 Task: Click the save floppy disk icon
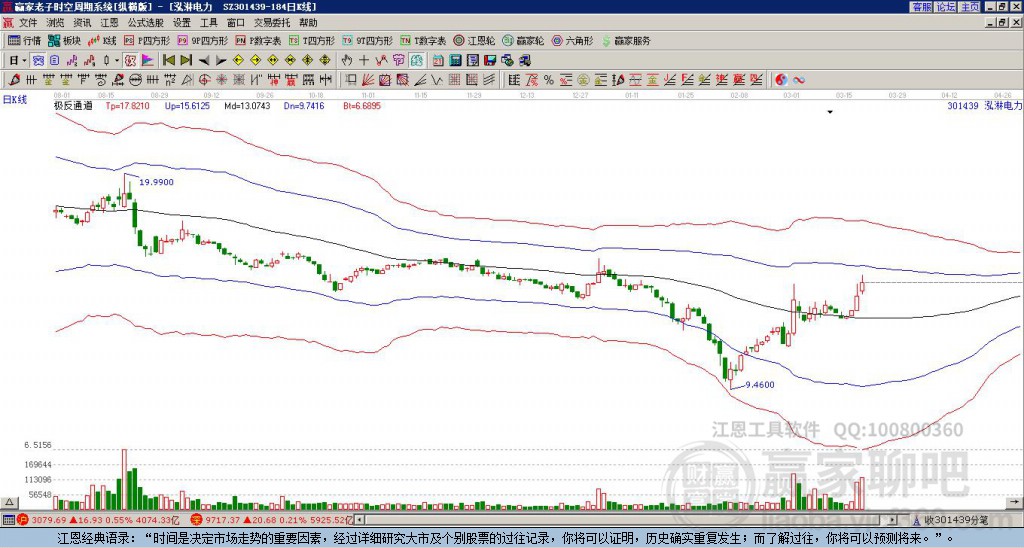(490, 61)
